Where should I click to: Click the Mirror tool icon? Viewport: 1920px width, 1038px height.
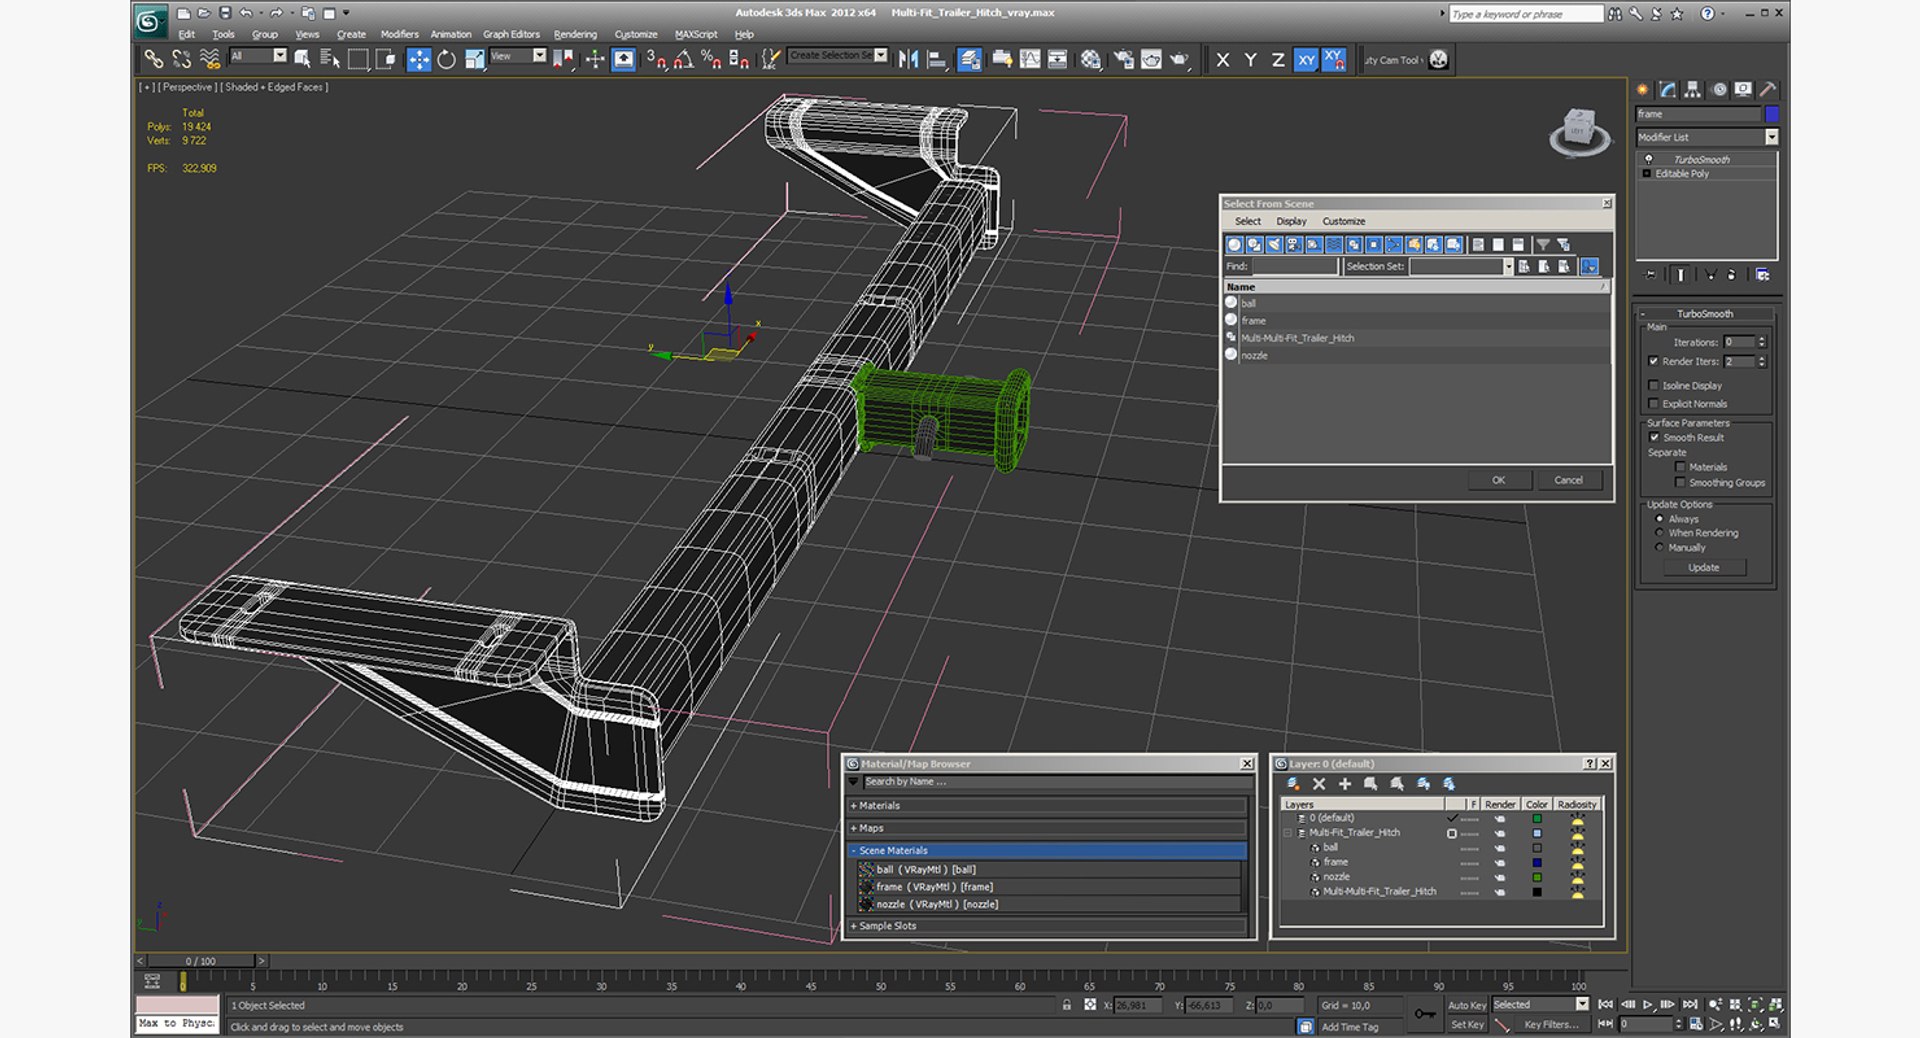tap(908, 59)
